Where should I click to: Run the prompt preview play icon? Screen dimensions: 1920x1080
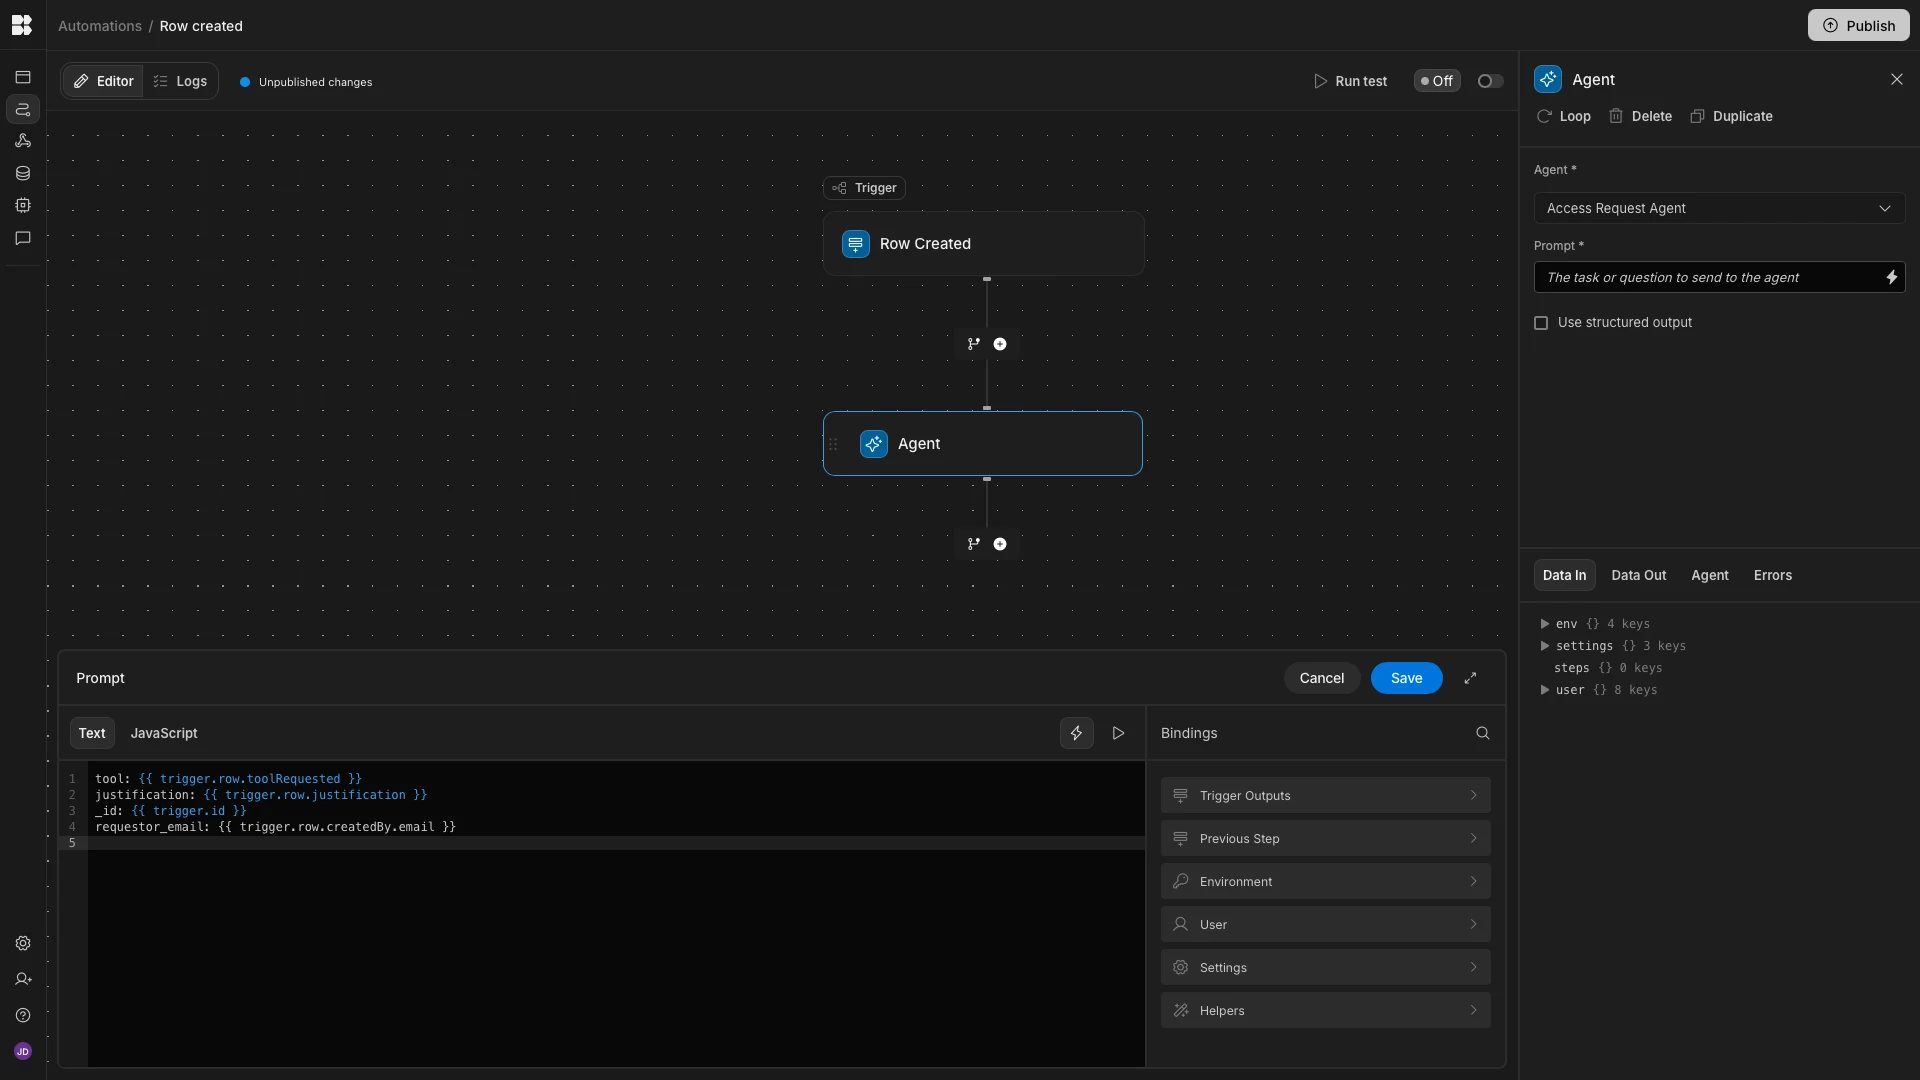[x=1118, y=733]
